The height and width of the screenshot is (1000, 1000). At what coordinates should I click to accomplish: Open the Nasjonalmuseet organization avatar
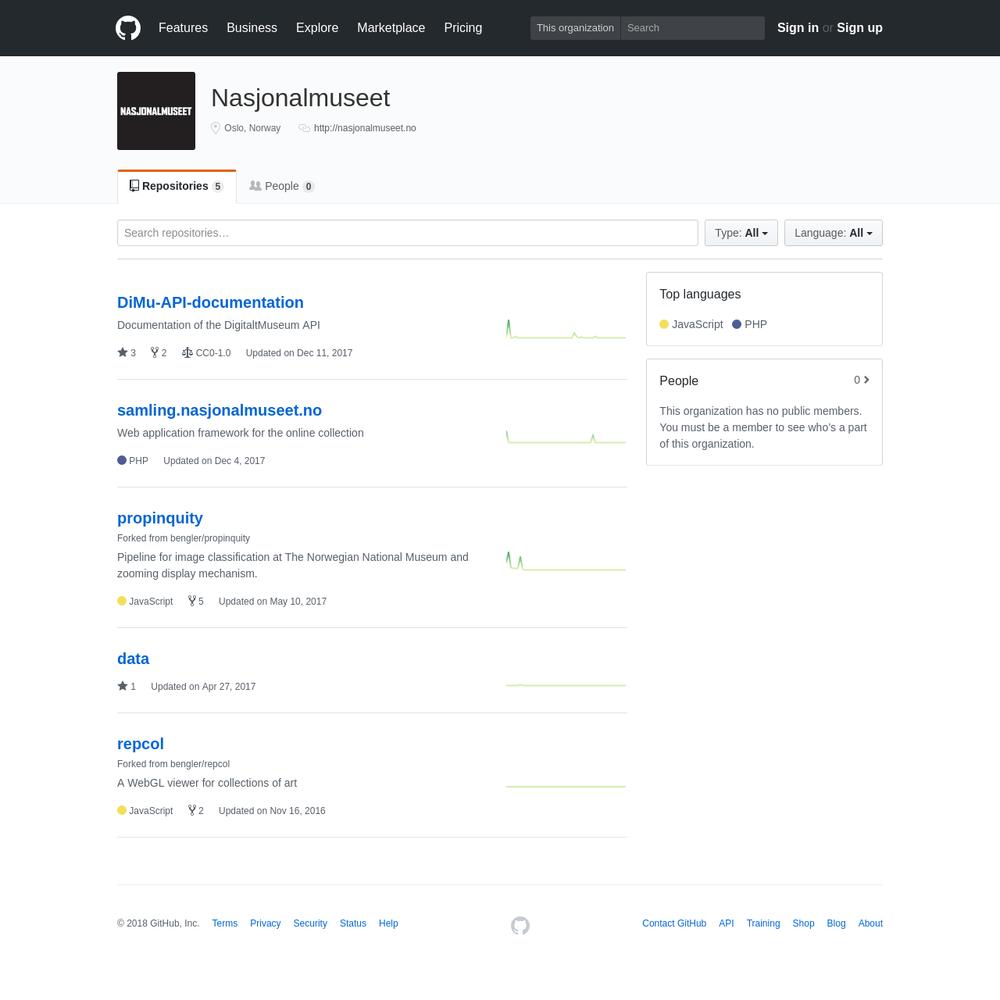156,111
